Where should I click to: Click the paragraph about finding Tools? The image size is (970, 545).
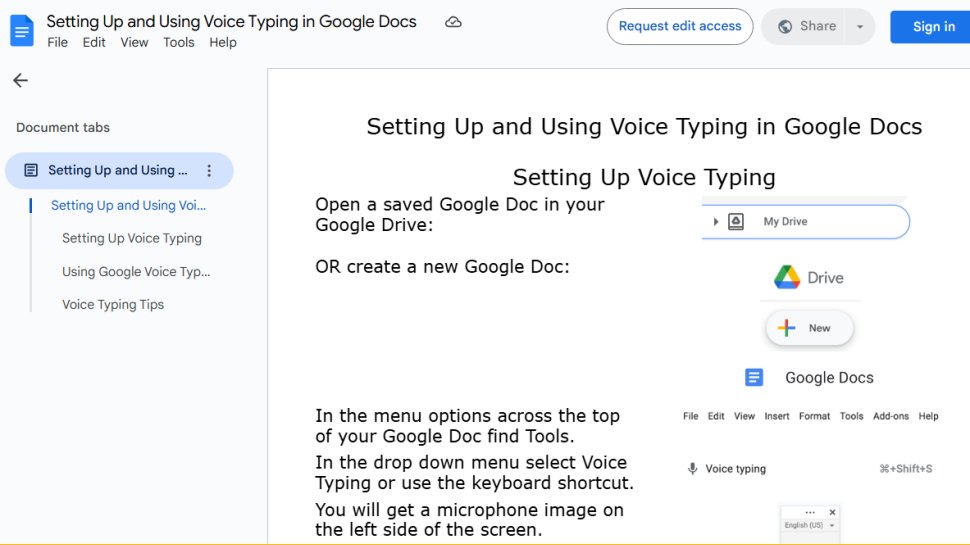pyautogui.click(x=468, y=426)
